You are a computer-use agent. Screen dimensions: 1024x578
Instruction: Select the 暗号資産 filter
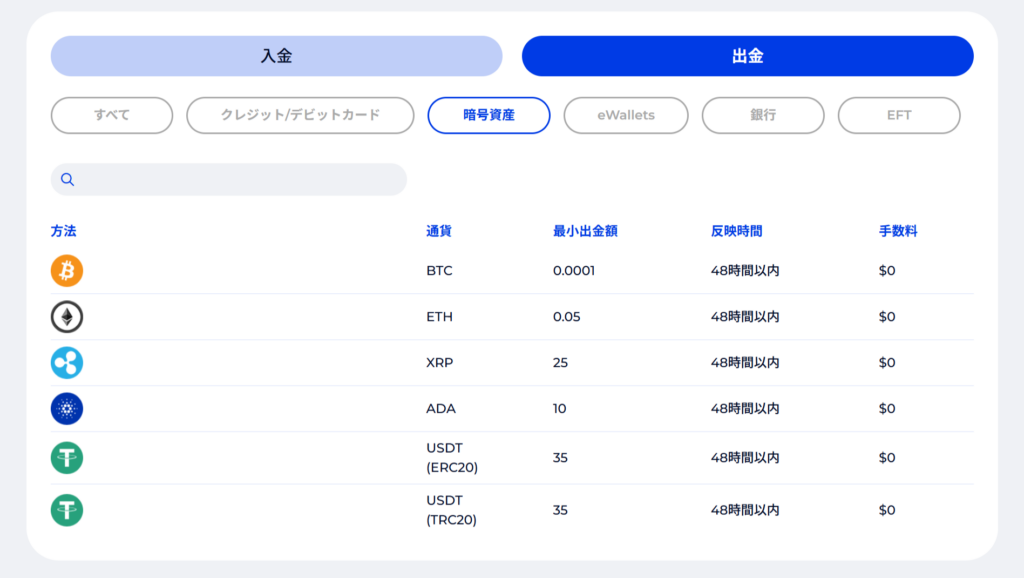(489, 115)
